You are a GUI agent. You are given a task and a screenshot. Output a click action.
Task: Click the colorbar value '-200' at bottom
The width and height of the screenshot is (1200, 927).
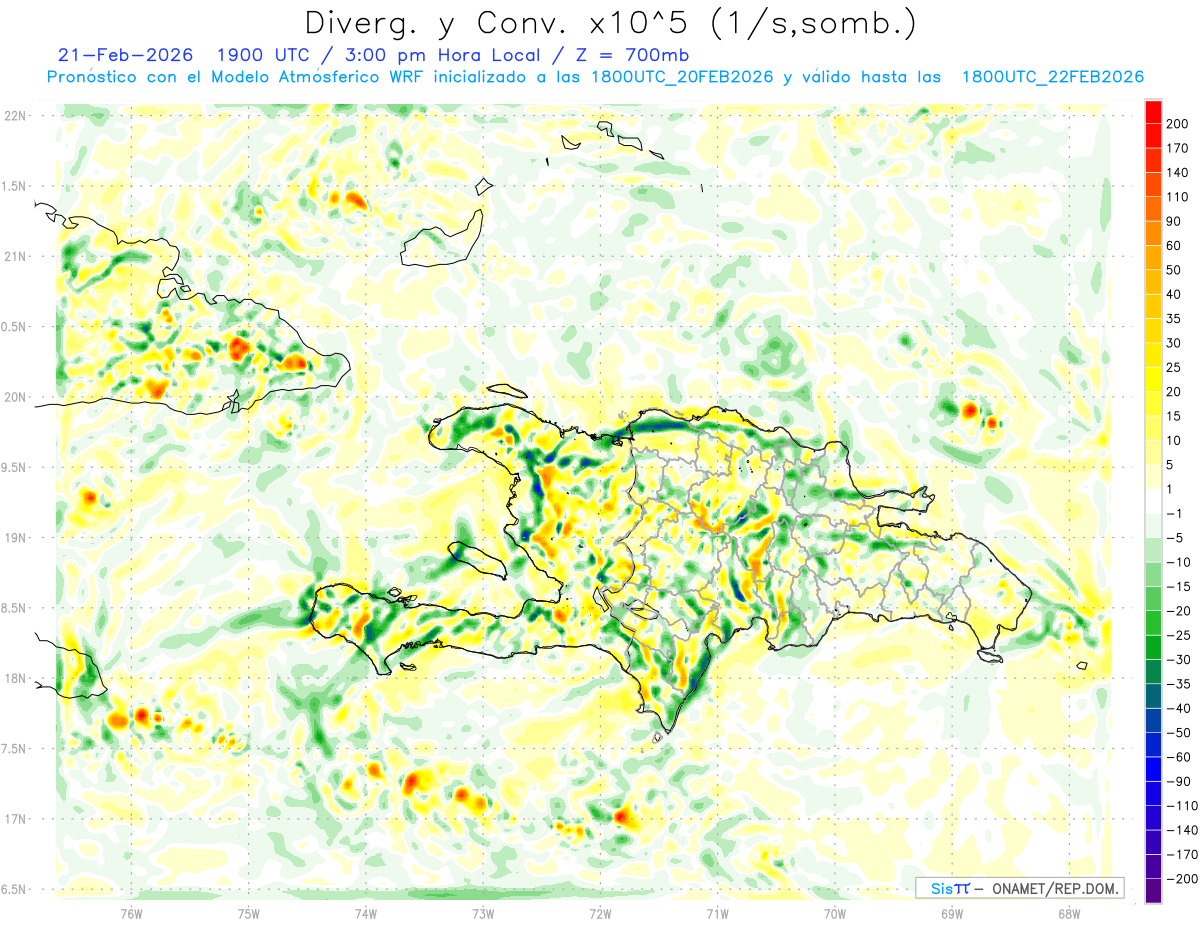pos(1181,879)
